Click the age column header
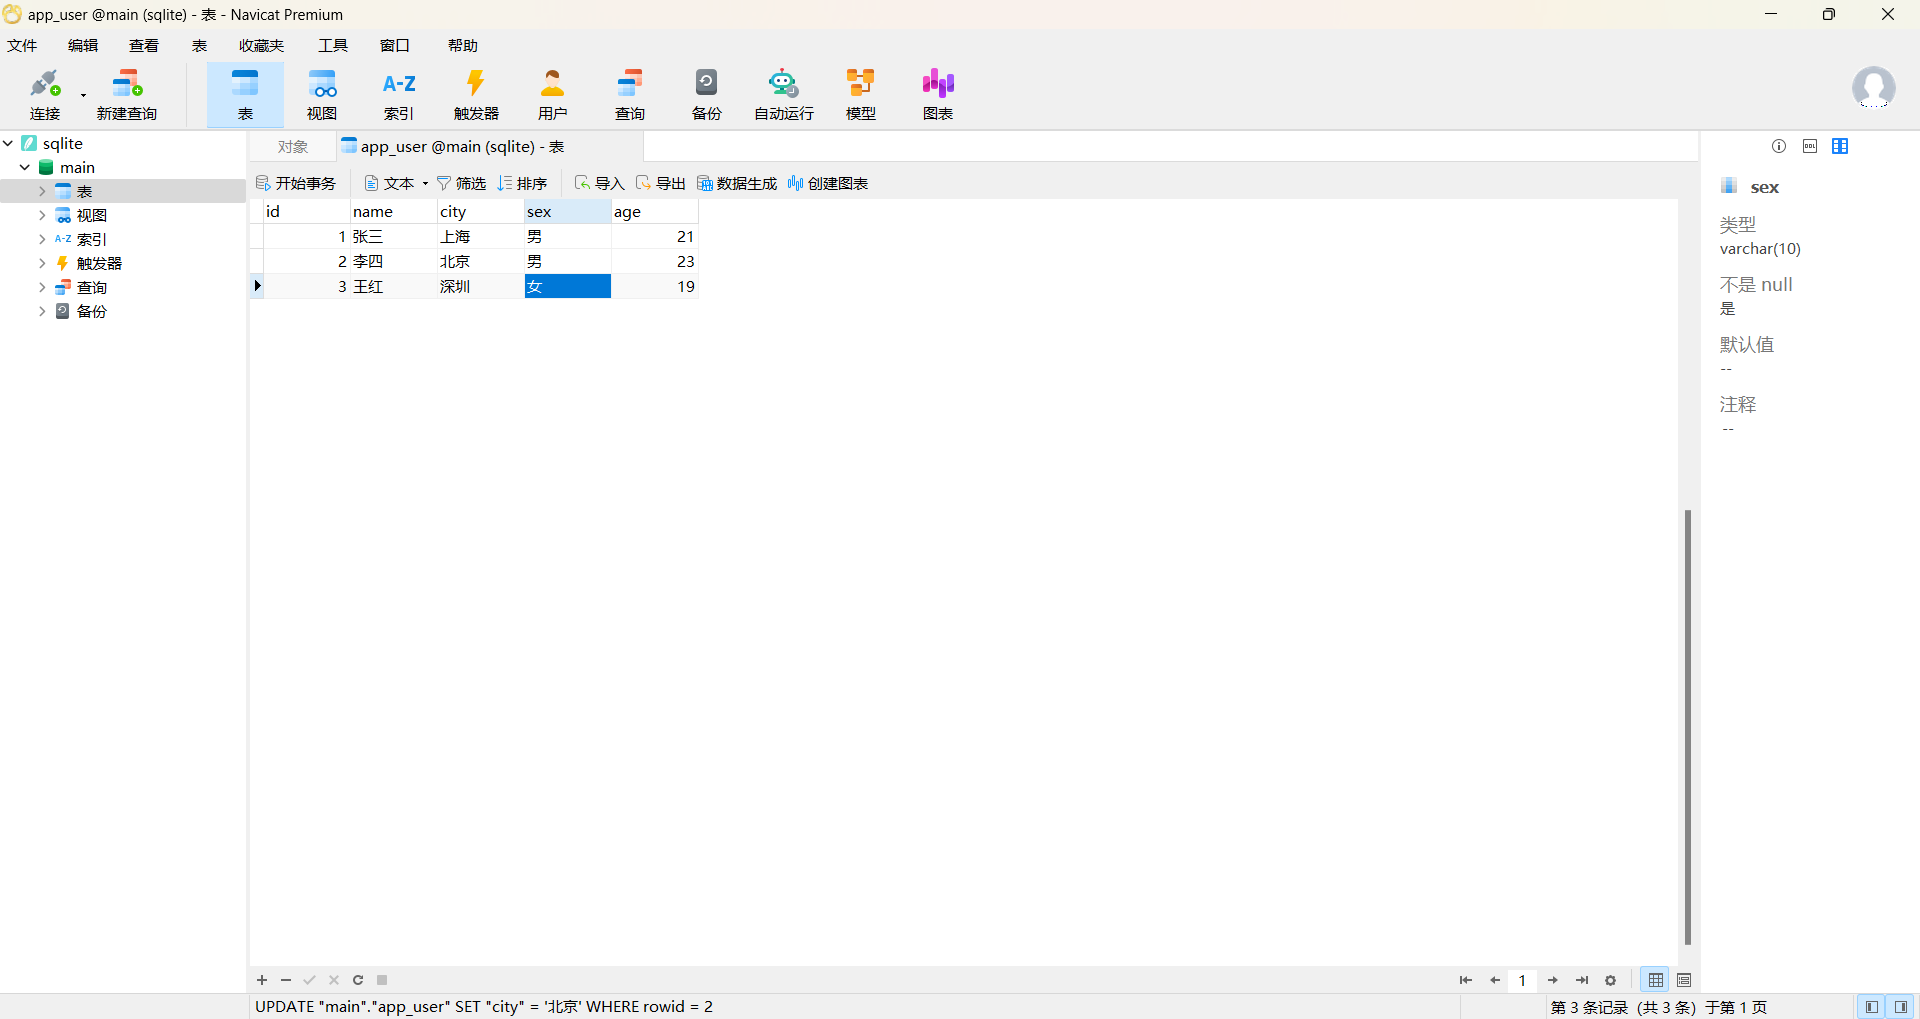Viewport: 1920px width, 1019px height. [655, 212]
